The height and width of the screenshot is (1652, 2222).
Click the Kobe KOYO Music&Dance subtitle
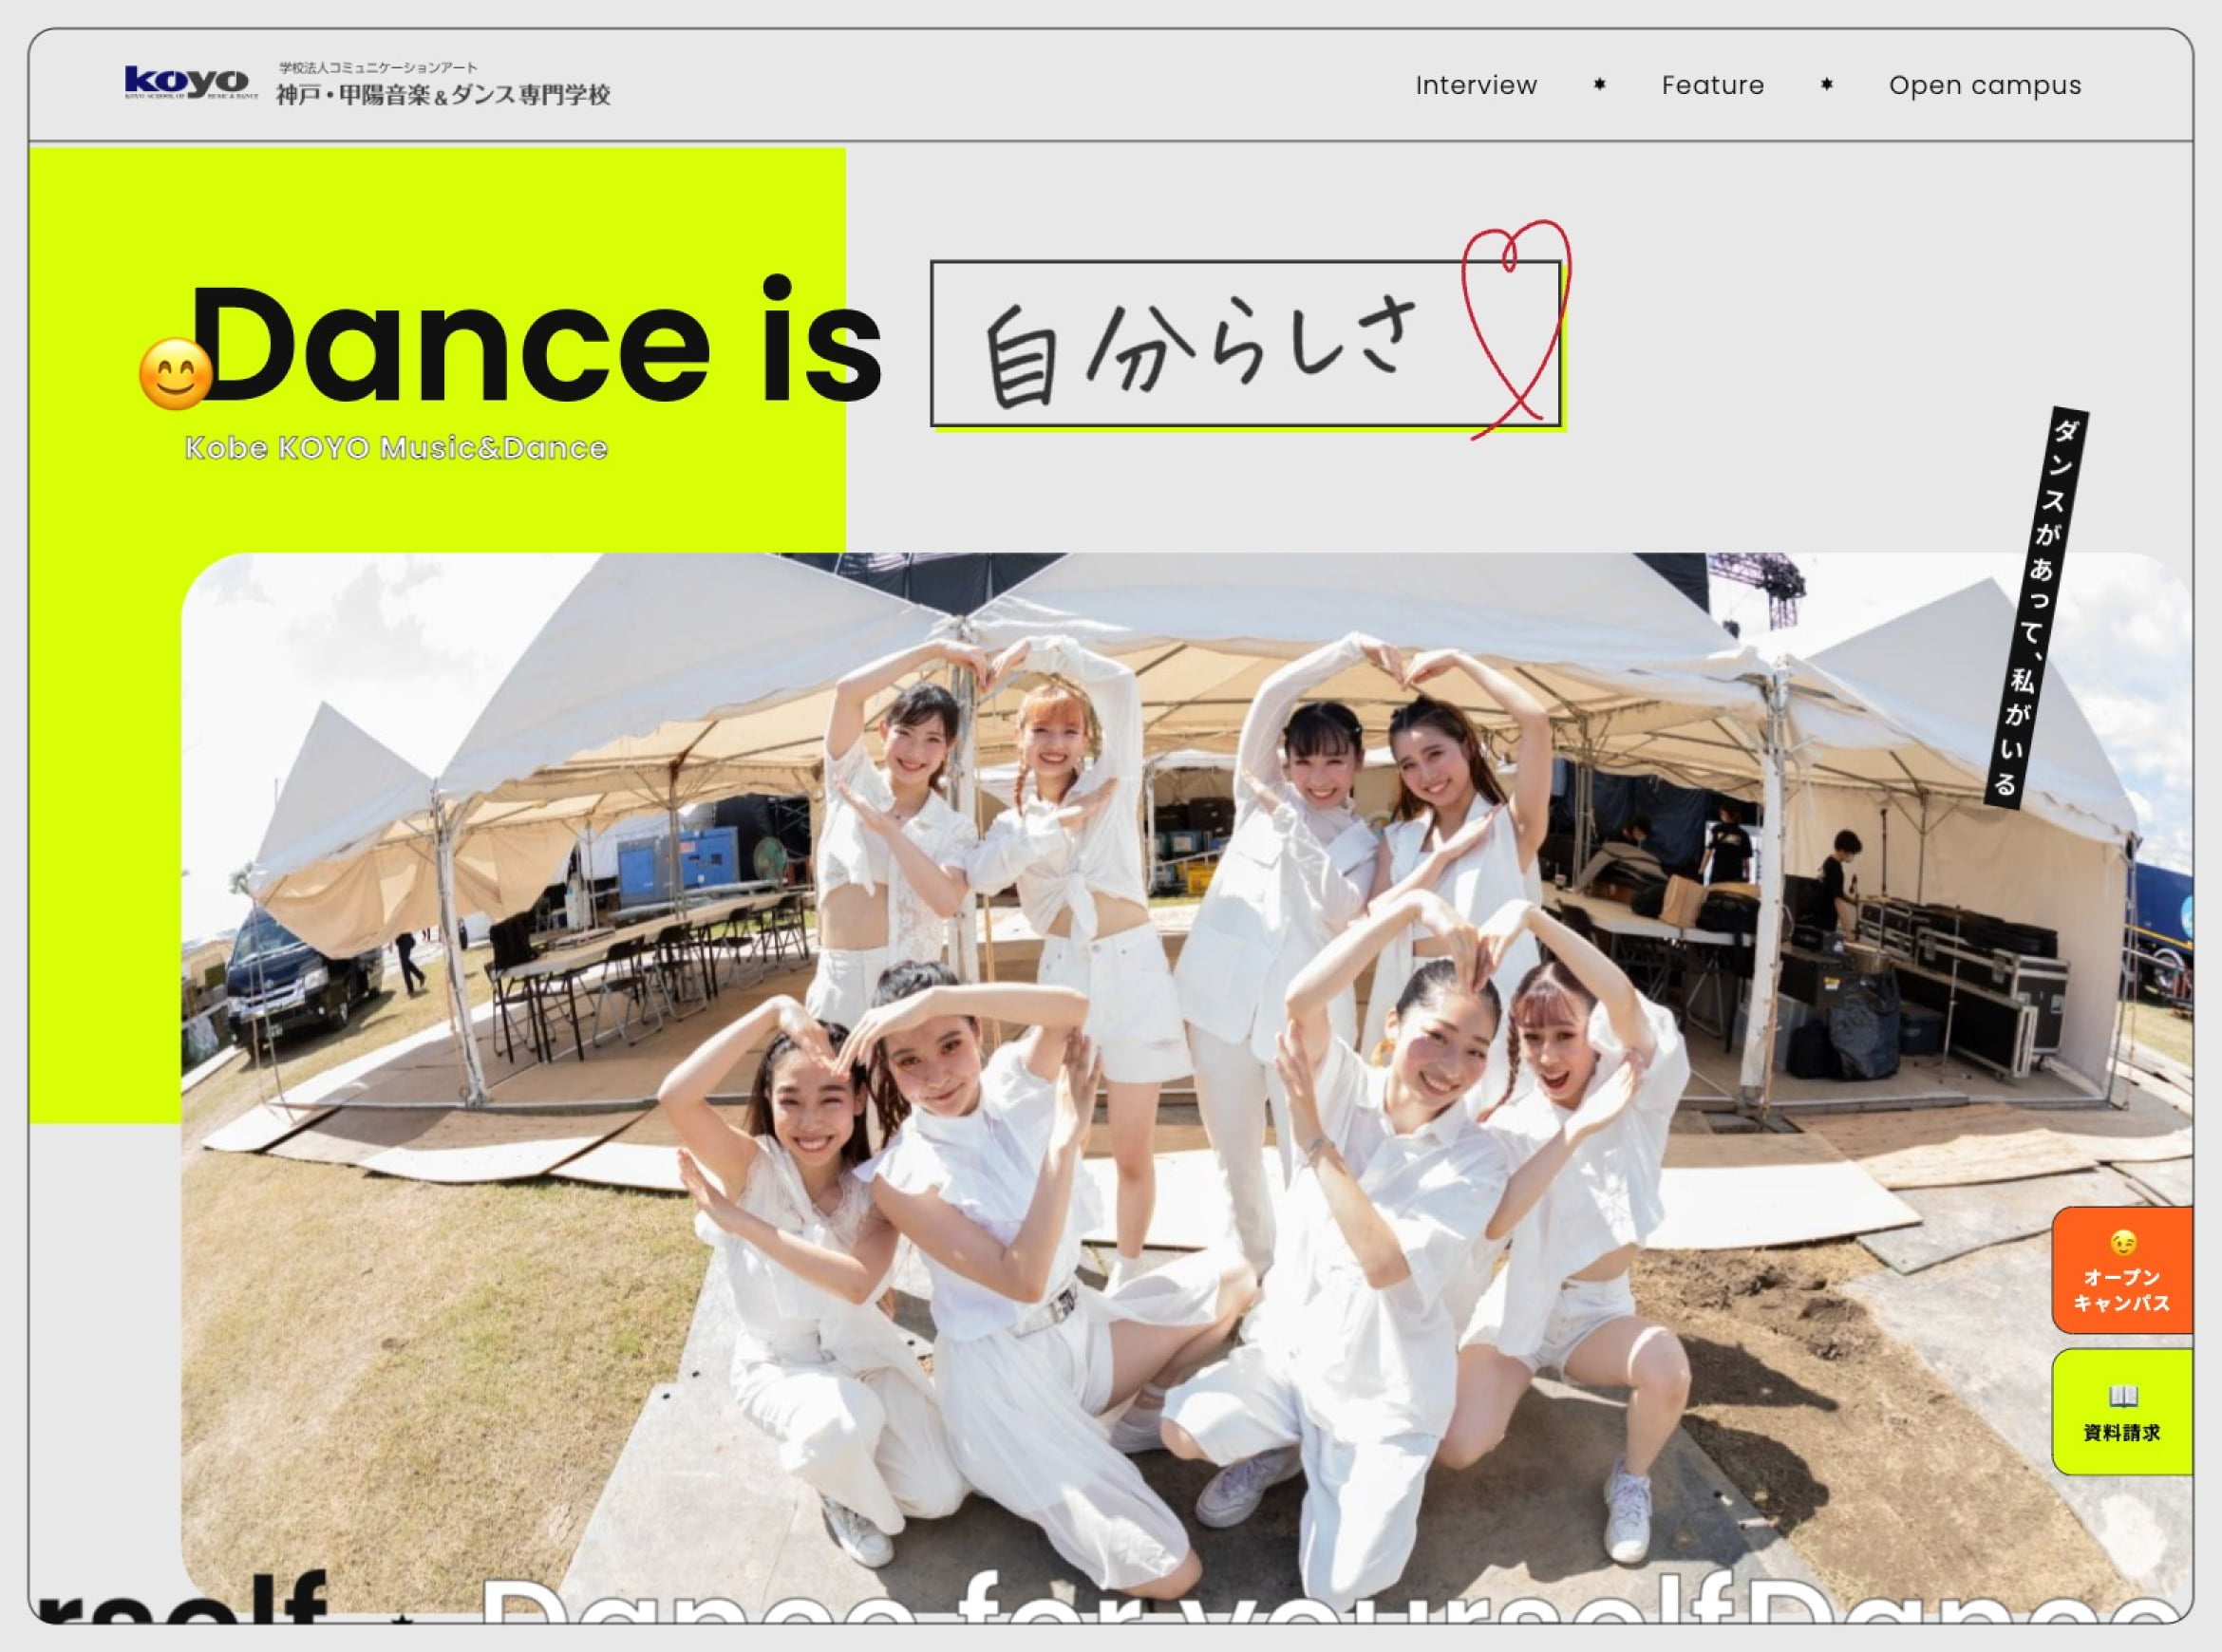click(396, 448)
